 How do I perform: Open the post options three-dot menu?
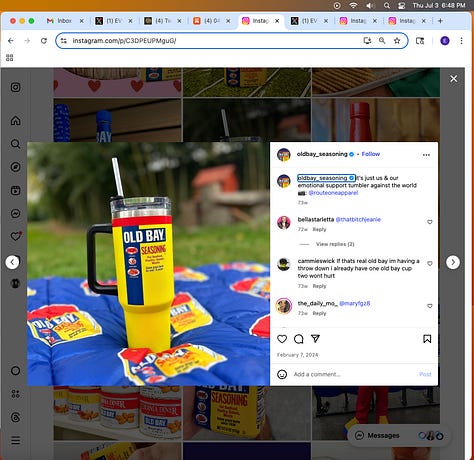[426, 155]
